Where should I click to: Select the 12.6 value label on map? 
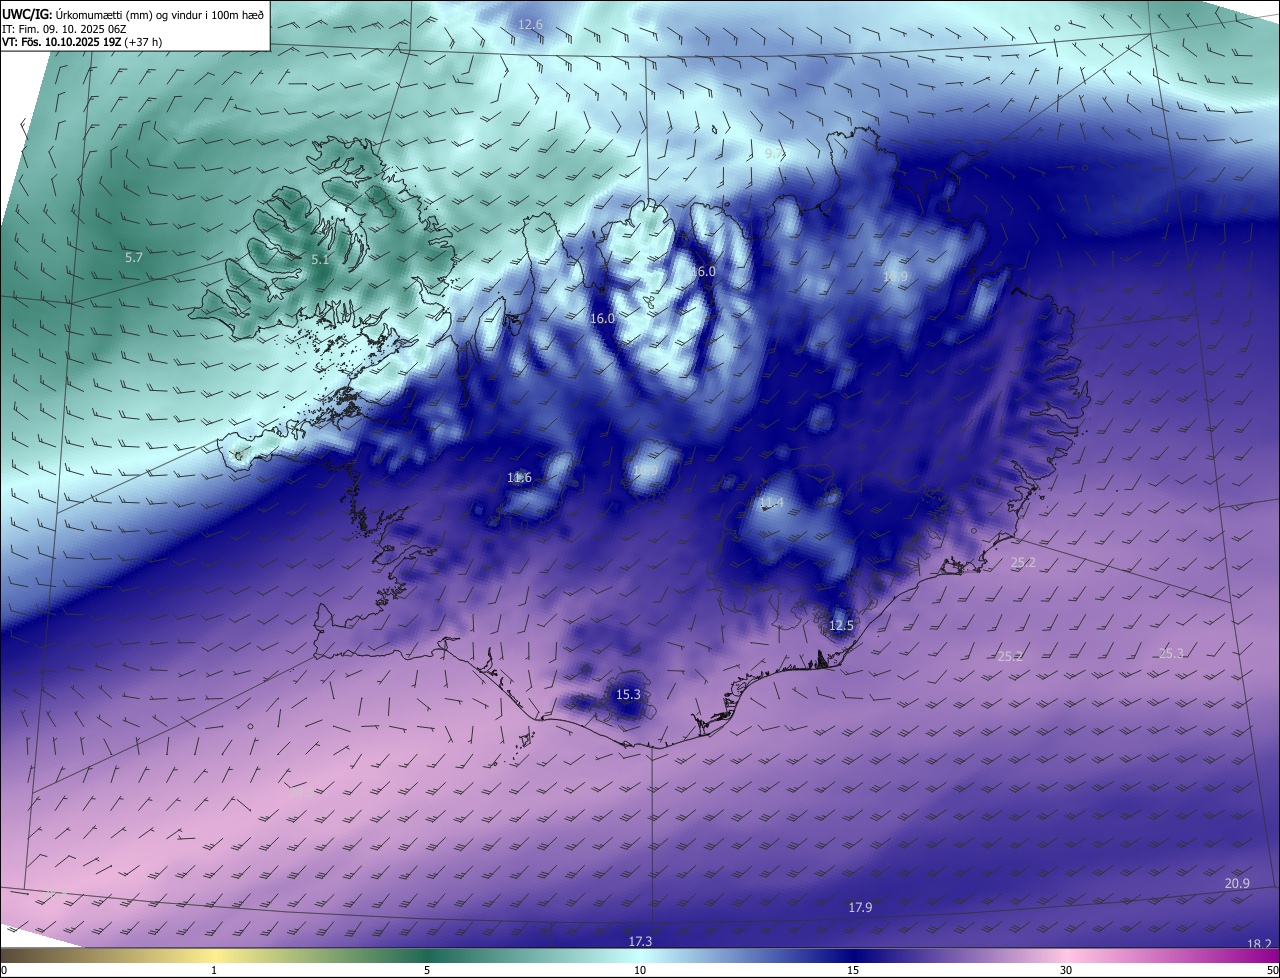coord(530,24)
